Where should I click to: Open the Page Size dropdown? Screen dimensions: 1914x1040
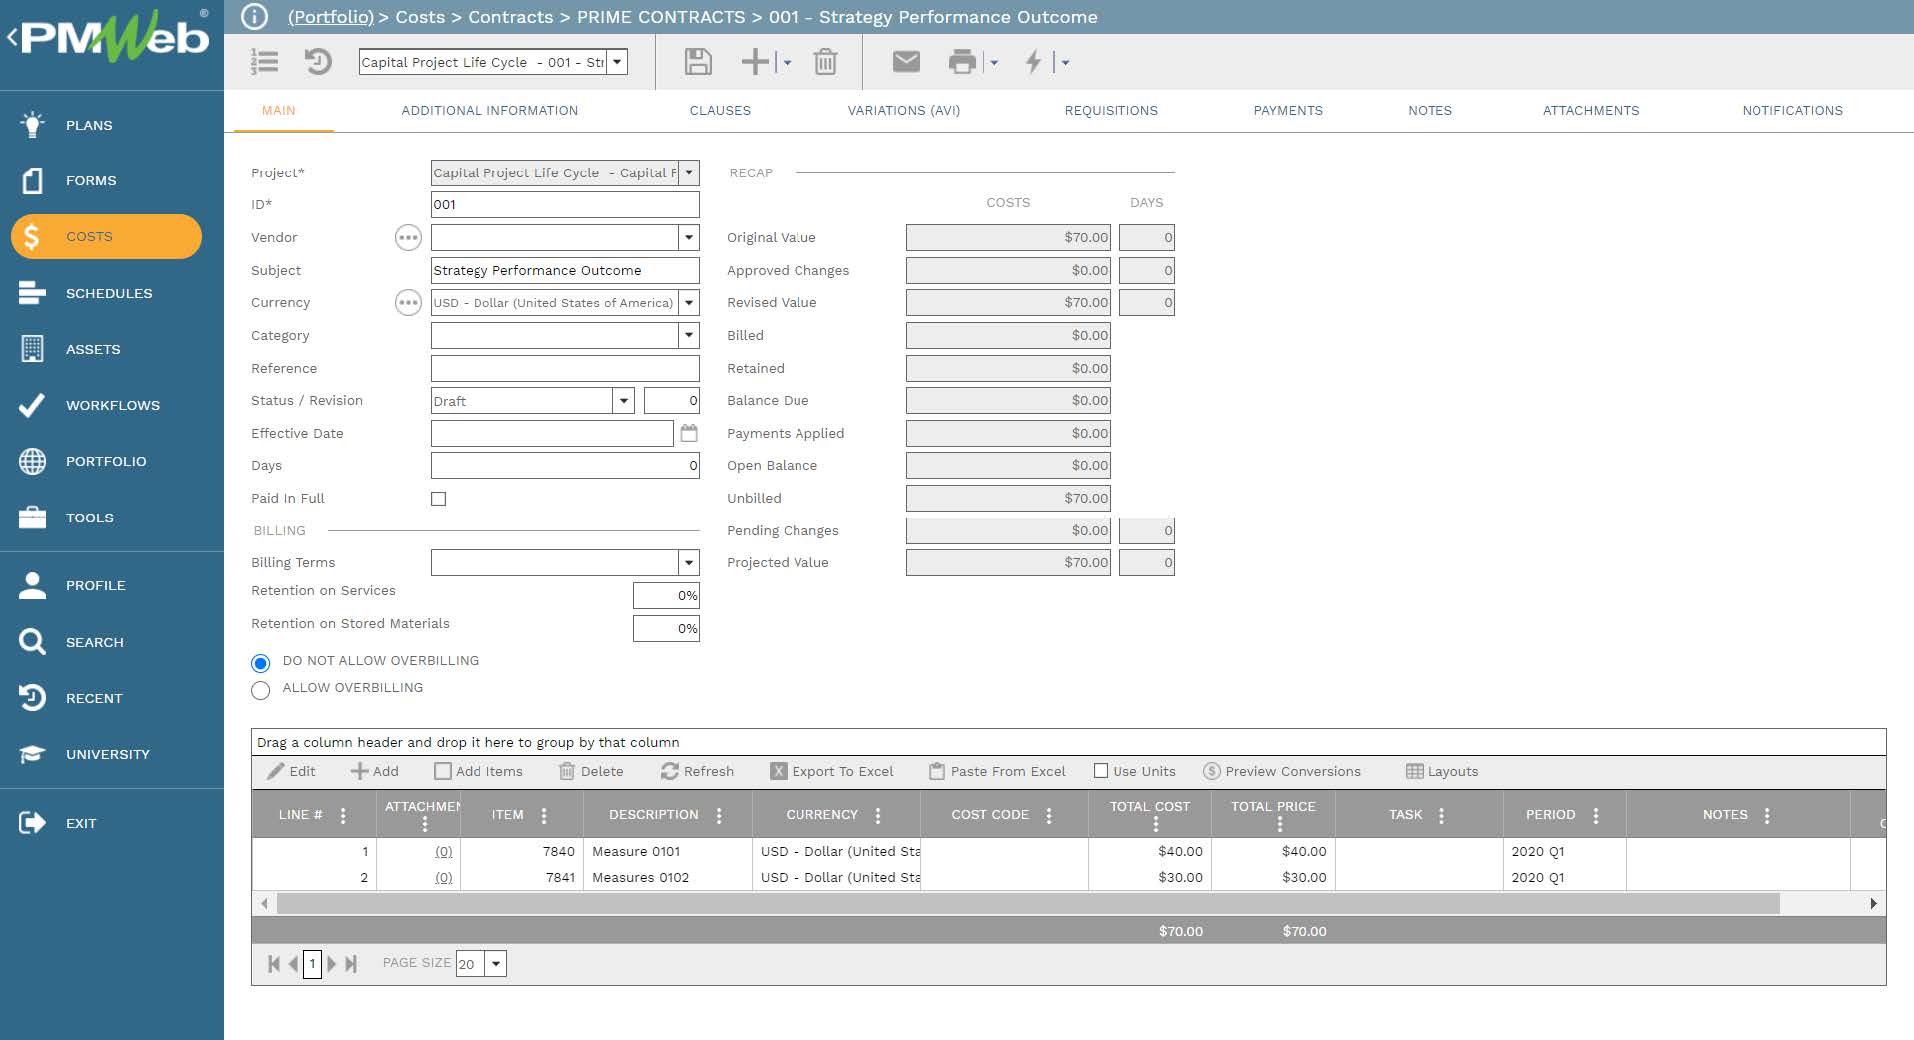point(496,963)
